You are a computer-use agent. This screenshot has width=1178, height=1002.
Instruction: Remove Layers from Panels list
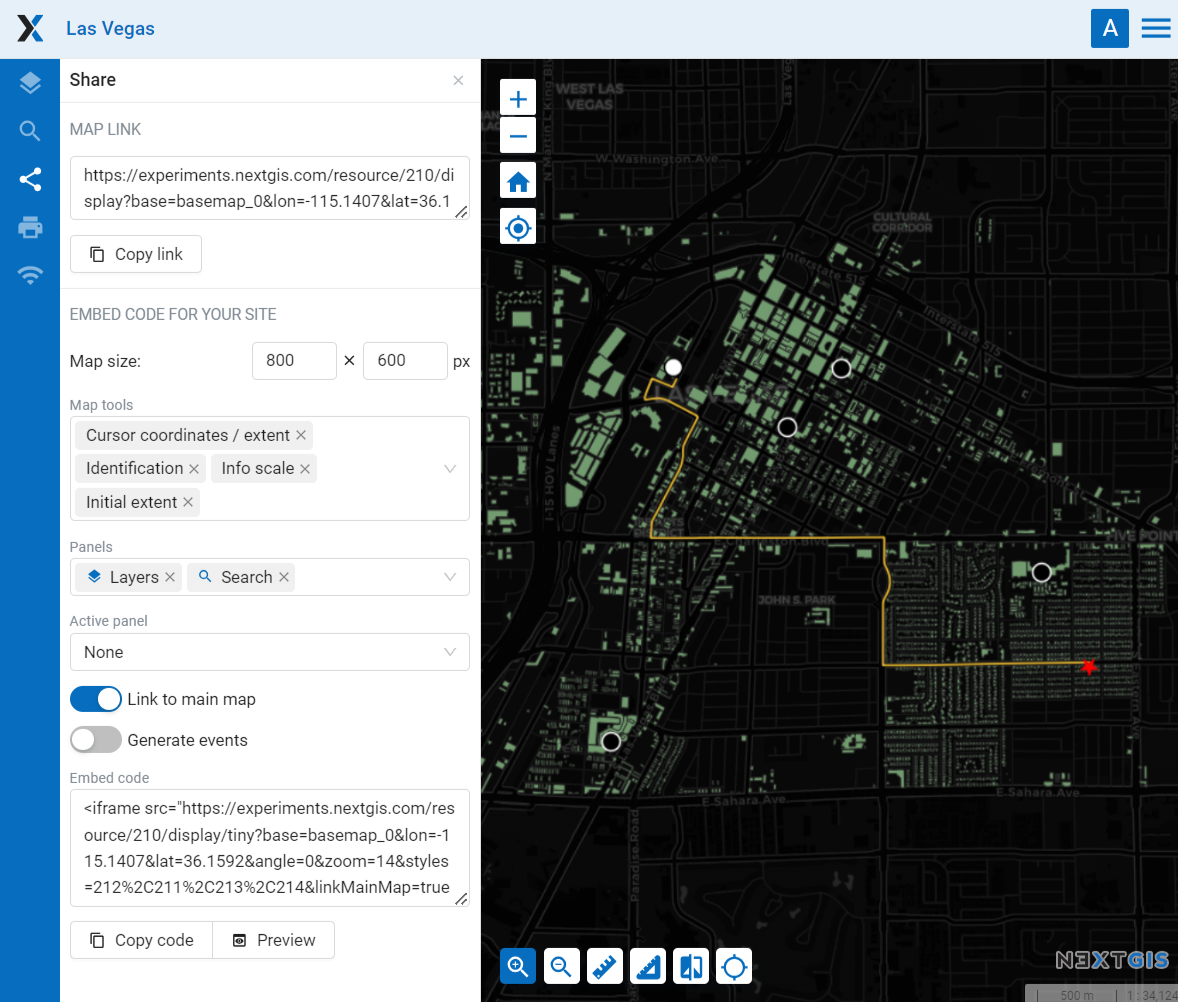coord(170,577)
